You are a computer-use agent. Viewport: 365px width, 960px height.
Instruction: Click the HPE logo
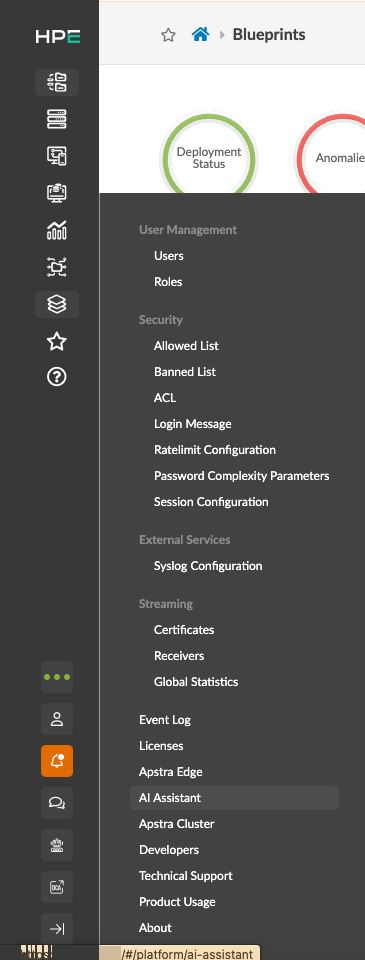tap(57, 37)
